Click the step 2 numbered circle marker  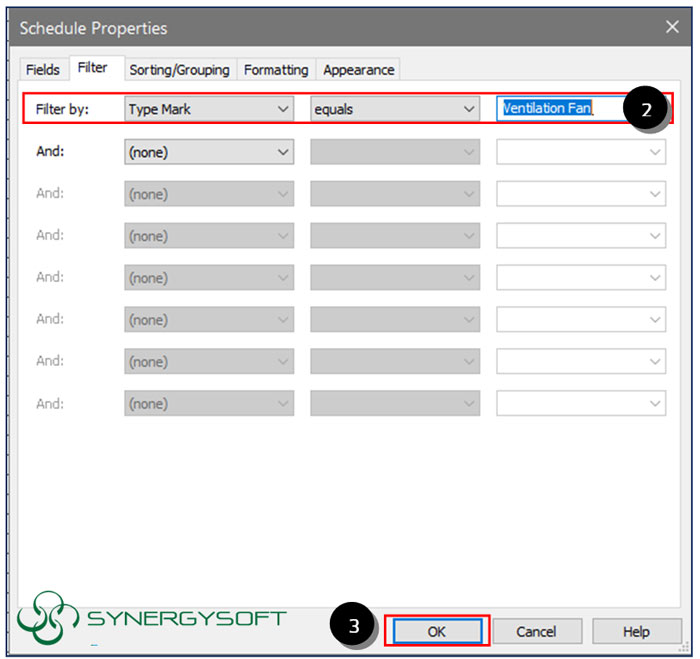[x=646, y=110]
